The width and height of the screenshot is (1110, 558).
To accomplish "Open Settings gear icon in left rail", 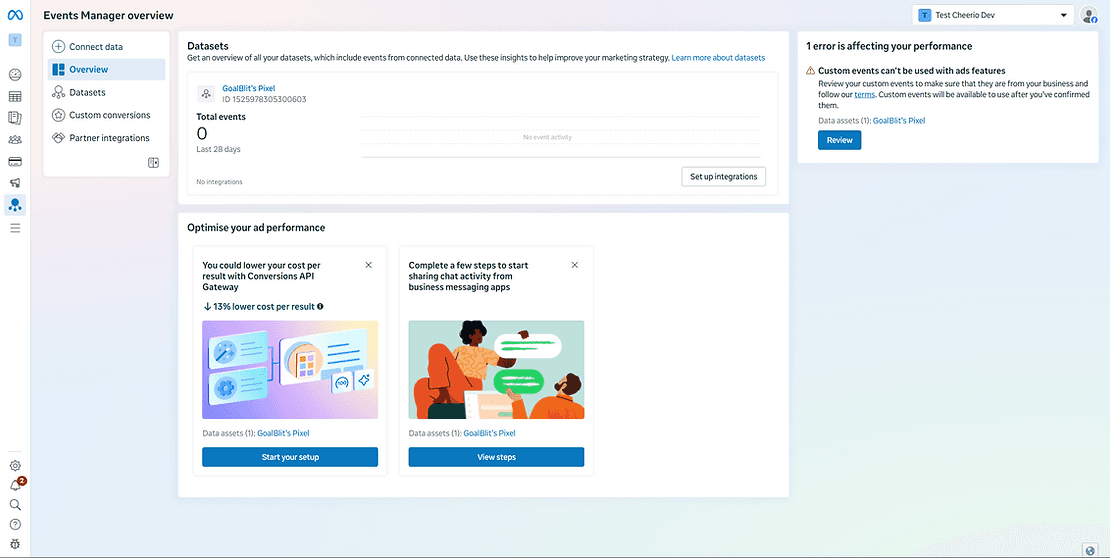I will tap(15, 465).
